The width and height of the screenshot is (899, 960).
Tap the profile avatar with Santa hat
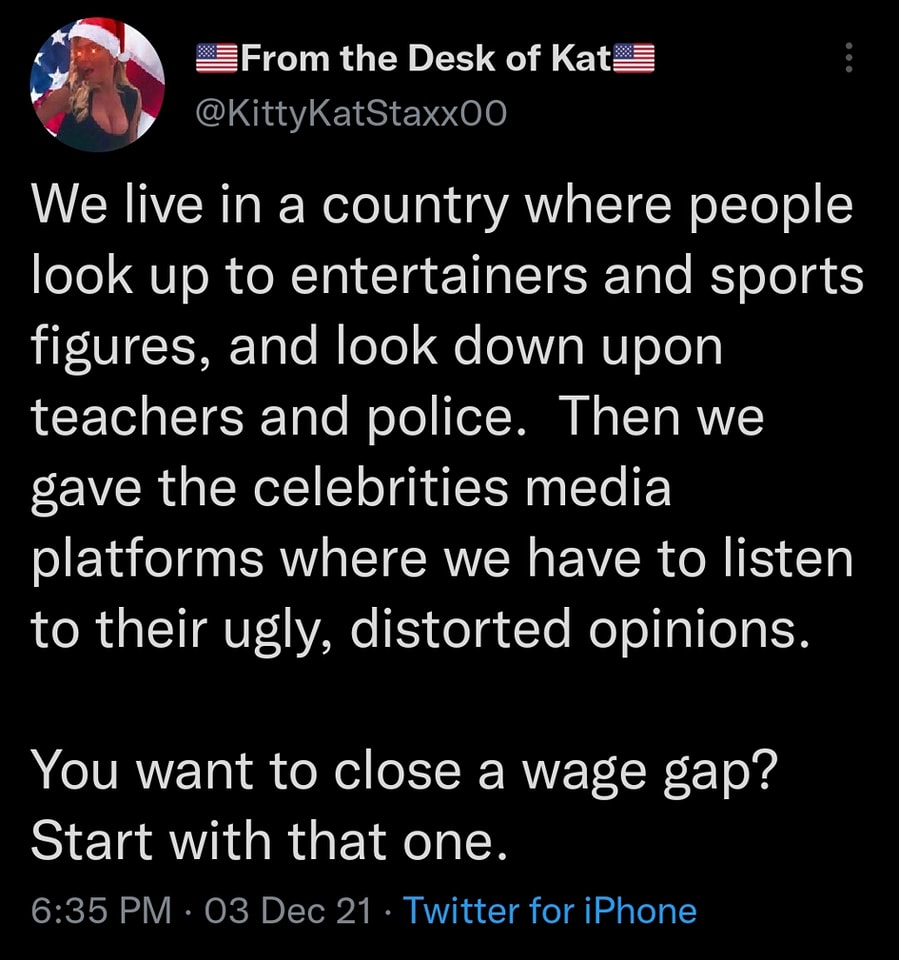97,84
